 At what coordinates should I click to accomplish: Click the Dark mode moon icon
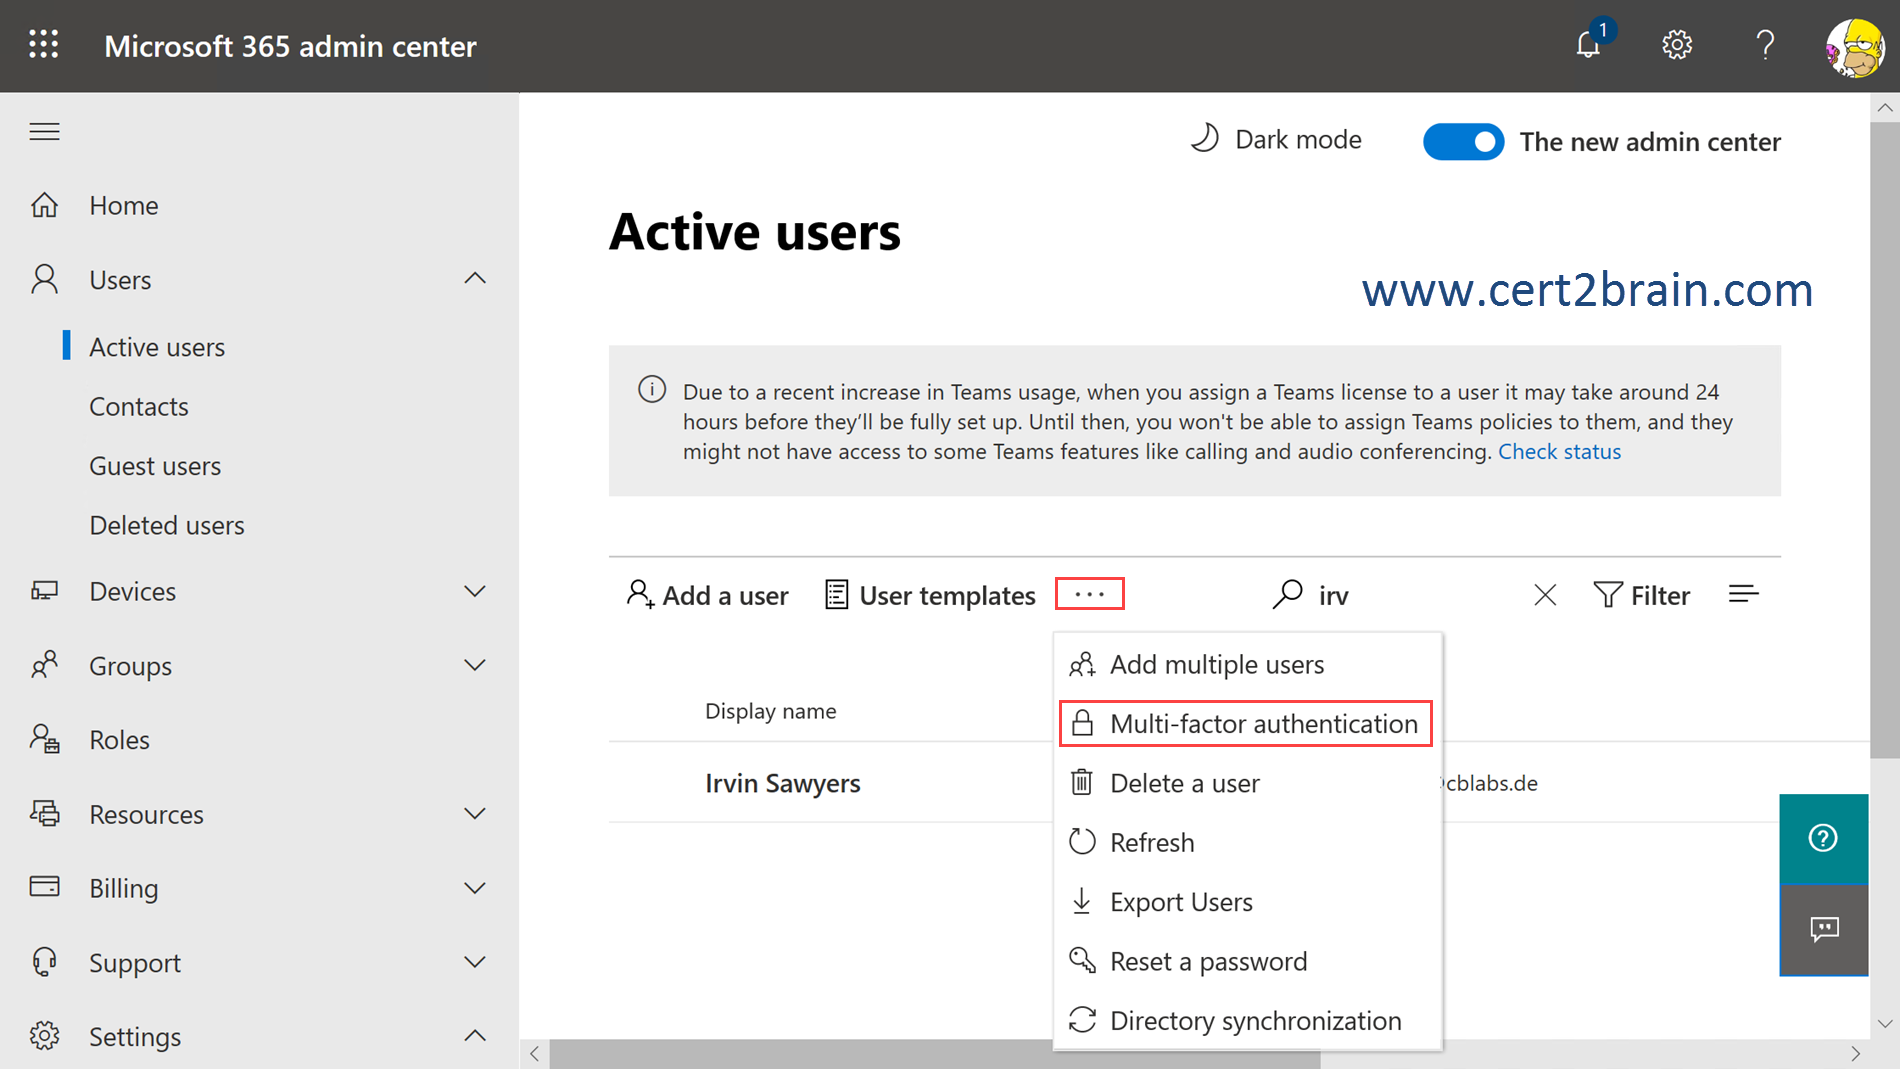[x=1205, y=138]
